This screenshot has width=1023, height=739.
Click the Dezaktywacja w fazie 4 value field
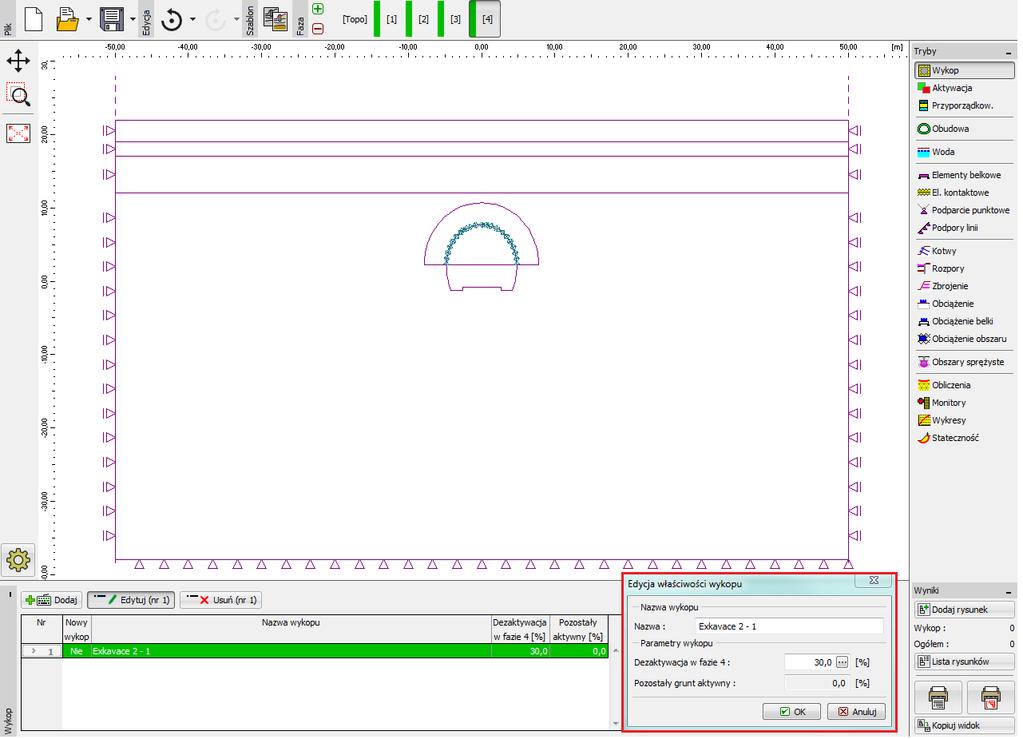[x=809, y=663]
